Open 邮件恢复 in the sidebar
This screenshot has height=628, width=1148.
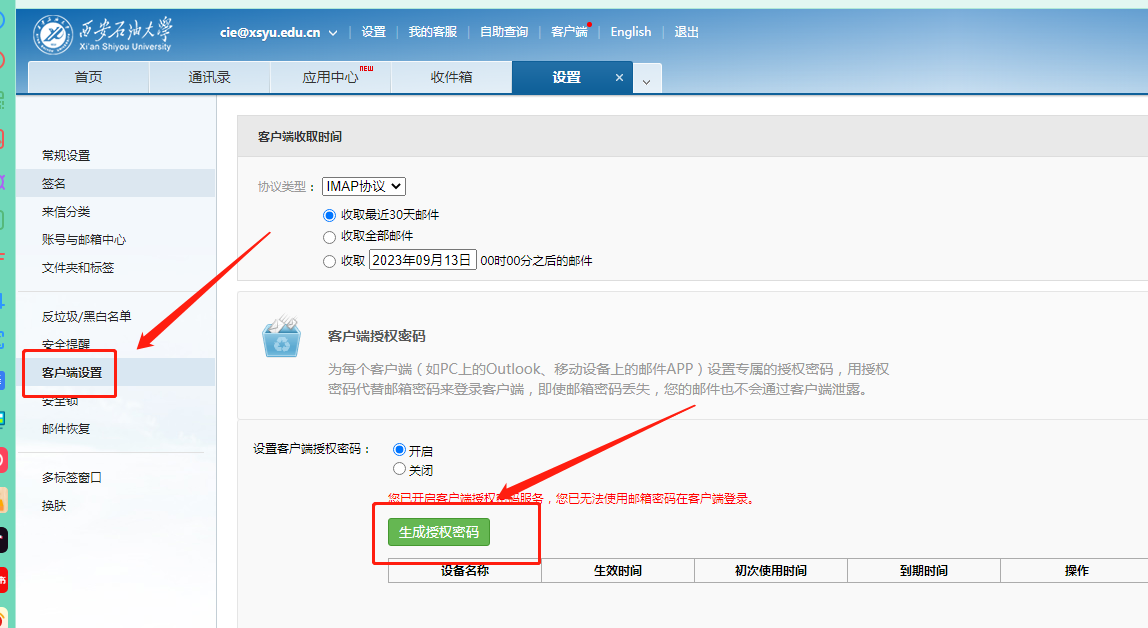(66, 429)
